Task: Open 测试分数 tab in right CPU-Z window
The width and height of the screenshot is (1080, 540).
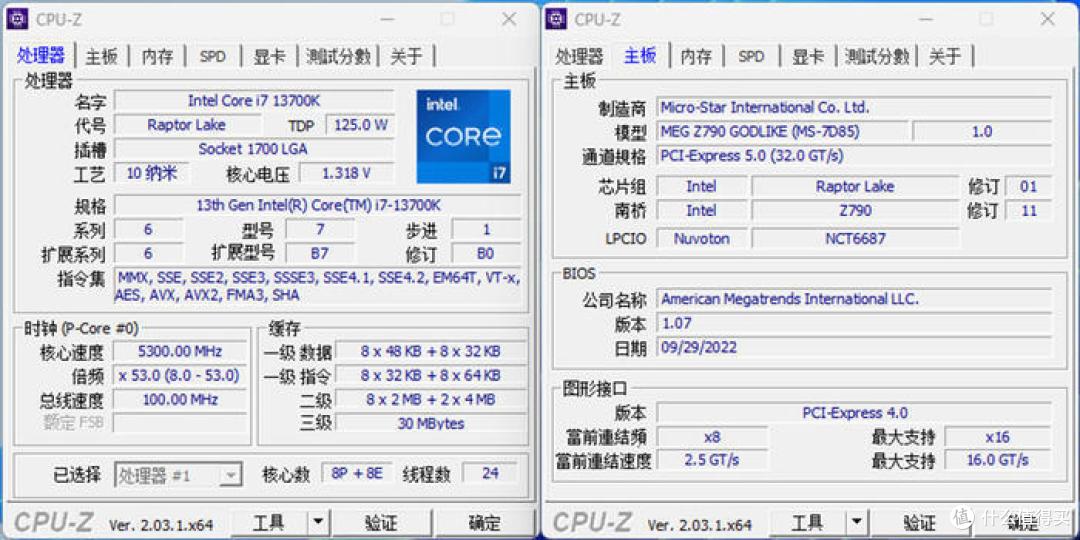Action: (877, 56)
